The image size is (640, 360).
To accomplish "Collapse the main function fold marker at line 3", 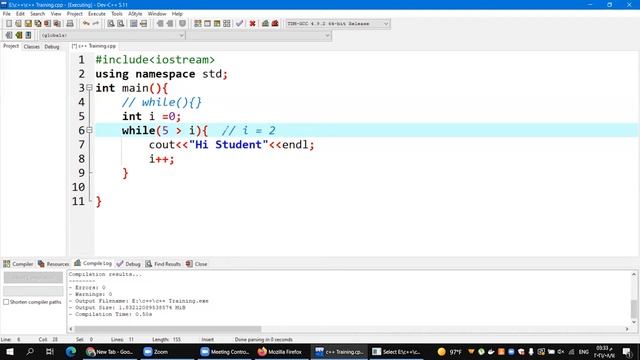I will pos(89,87).
